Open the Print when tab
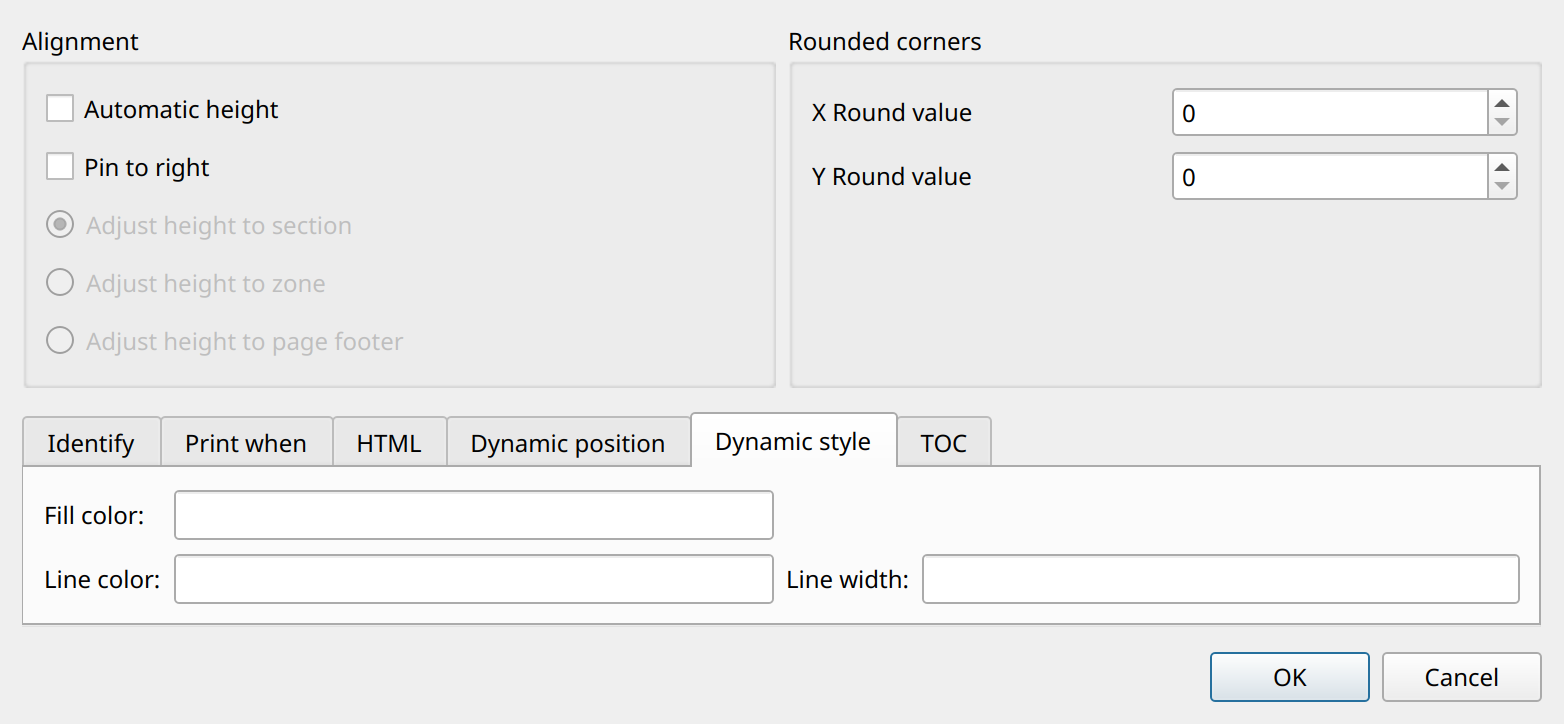The image size is (1564, 724). [246, 442]
